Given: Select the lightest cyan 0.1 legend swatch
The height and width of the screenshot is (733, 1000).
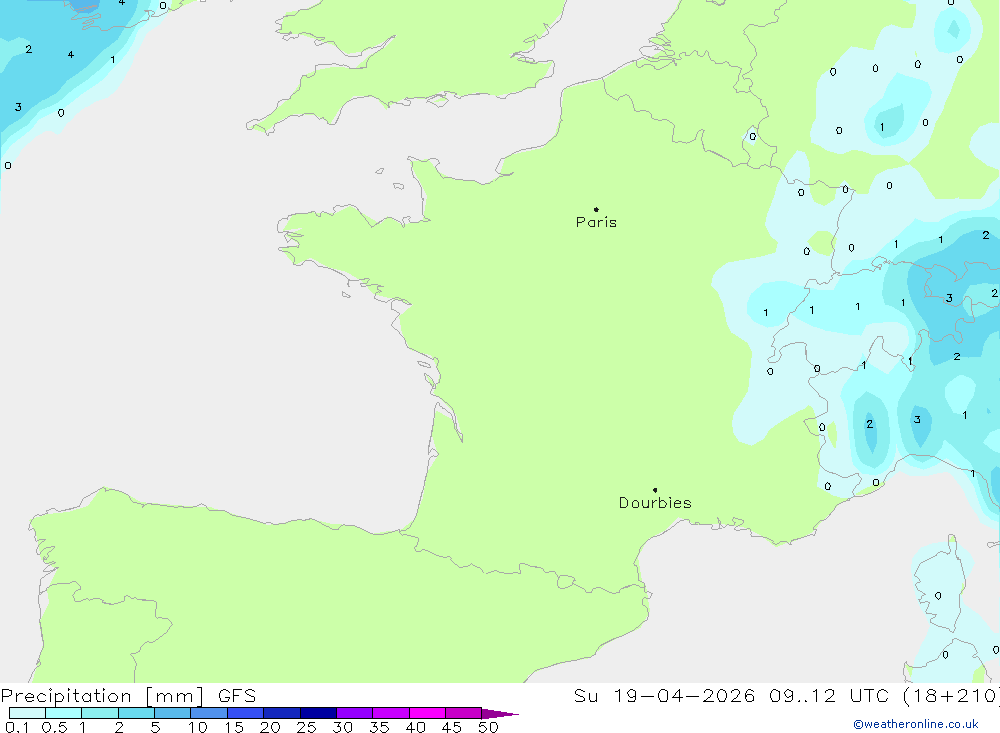Looking at the screenshot, I should (x=27, y=713).
